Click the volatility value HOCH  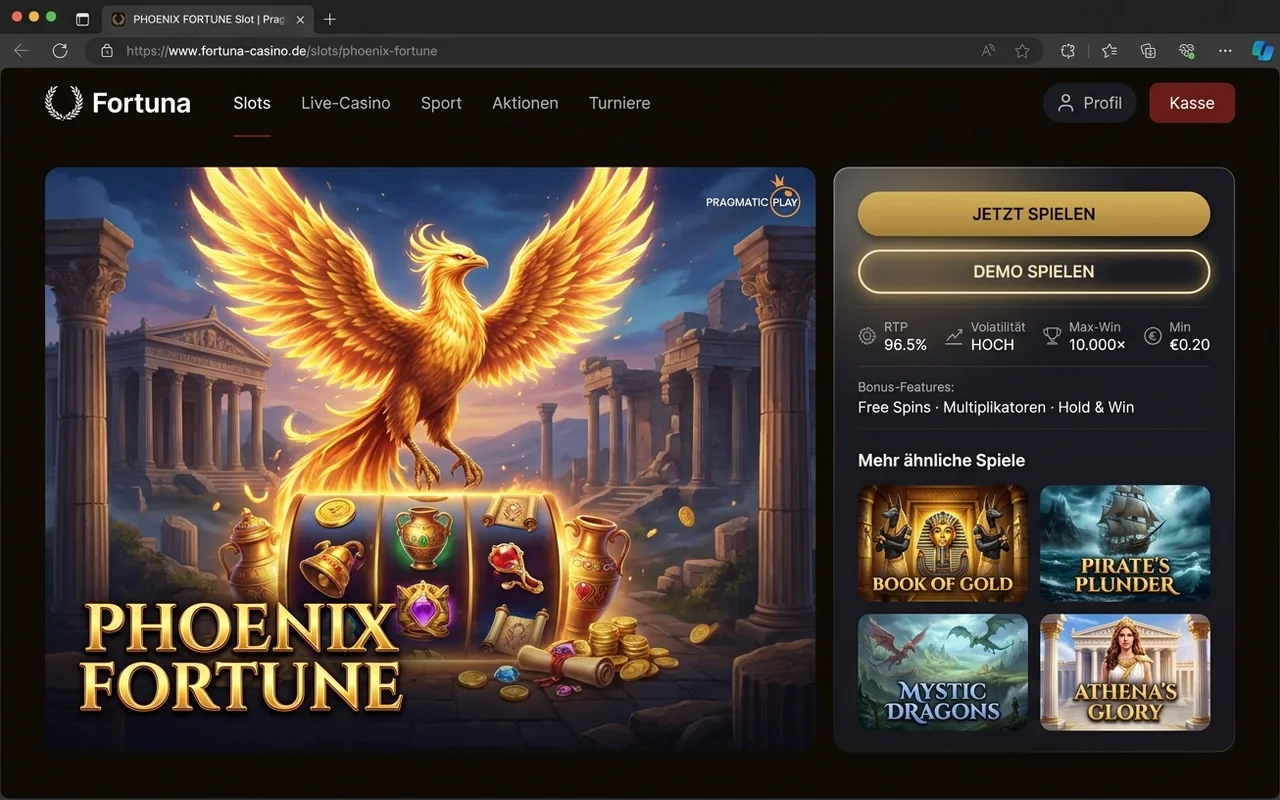click(x=992, y=345)
